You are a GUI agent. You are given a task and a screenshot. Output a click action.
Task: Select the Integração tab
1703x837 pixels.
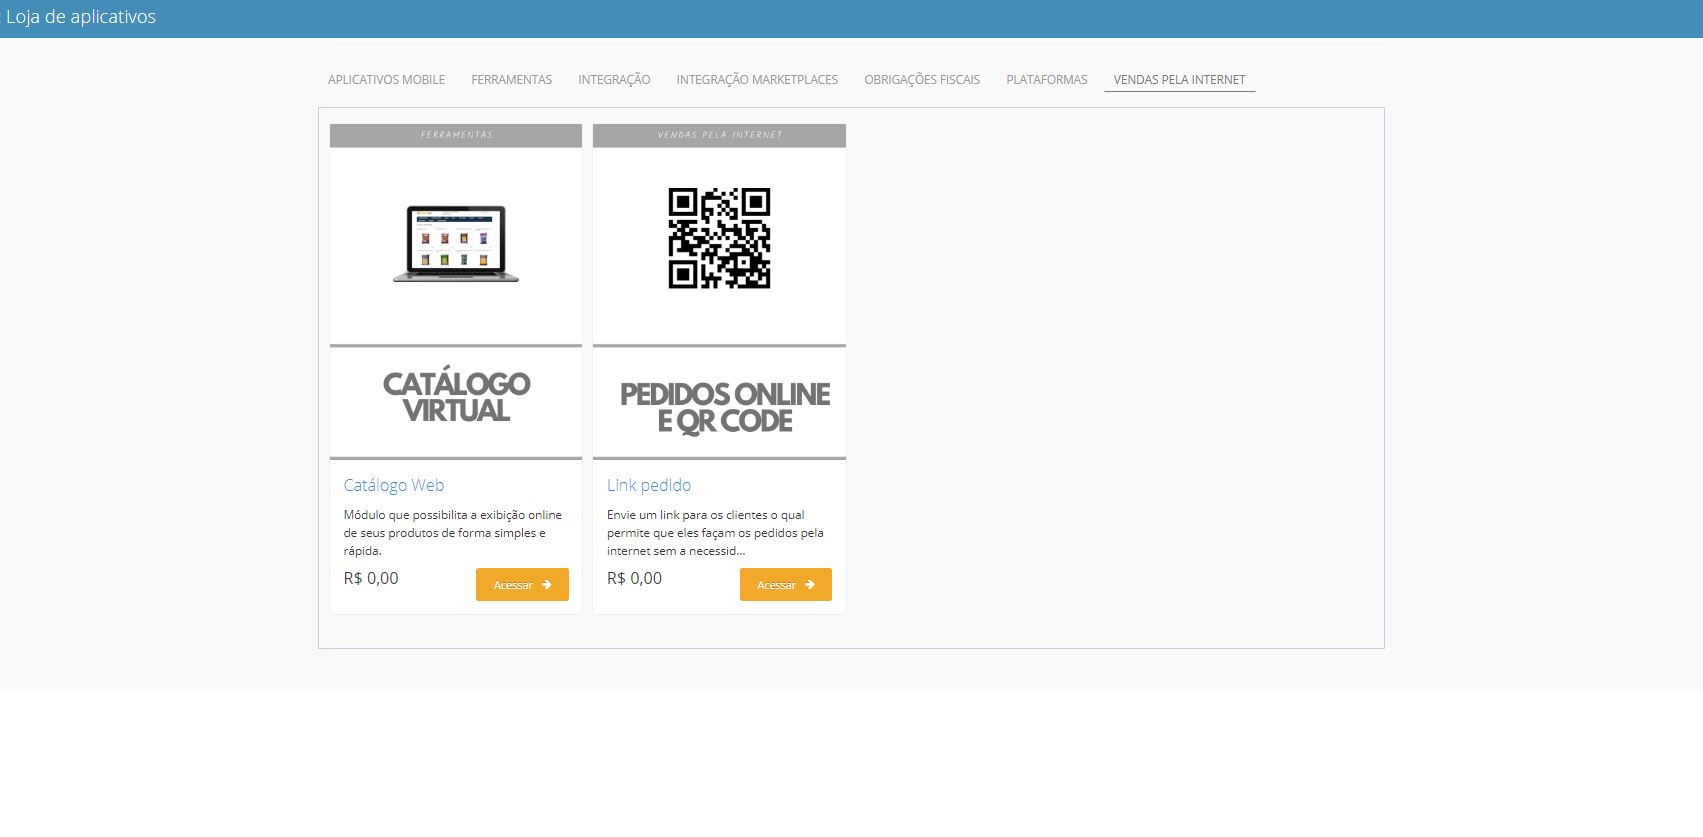pyautogui.click(x=614, y=80)
